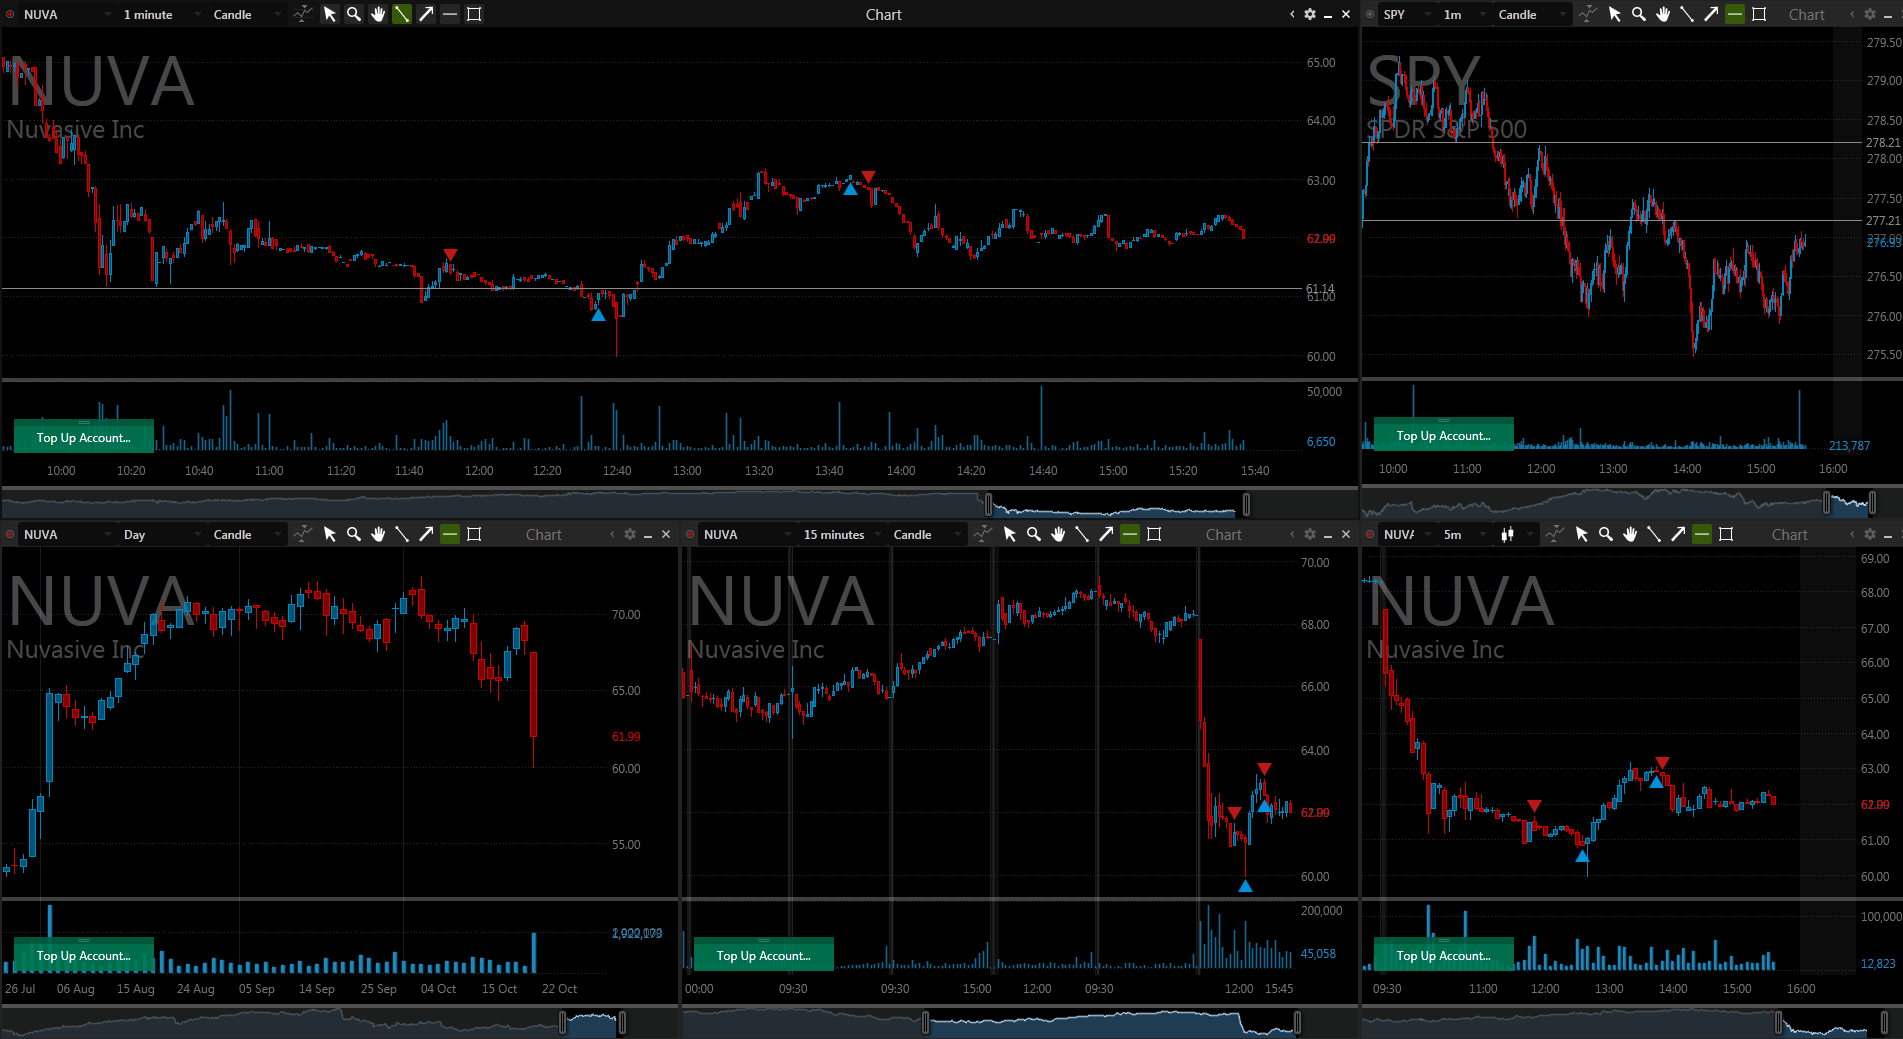Choose hand tool in NUVA Day chart
The width and height of the screenshot is (1903, 1039).
pyautogui.click(x=378, y=534)
